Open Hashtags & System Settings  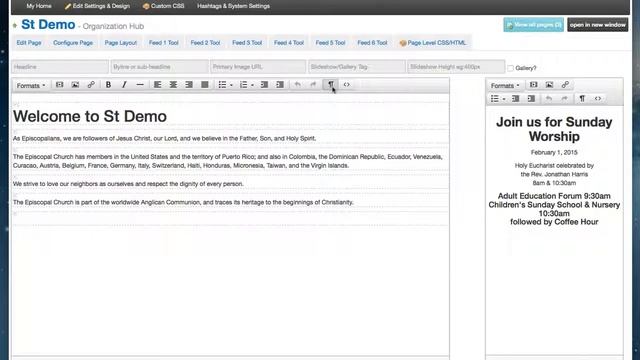(x=233, y=6)
